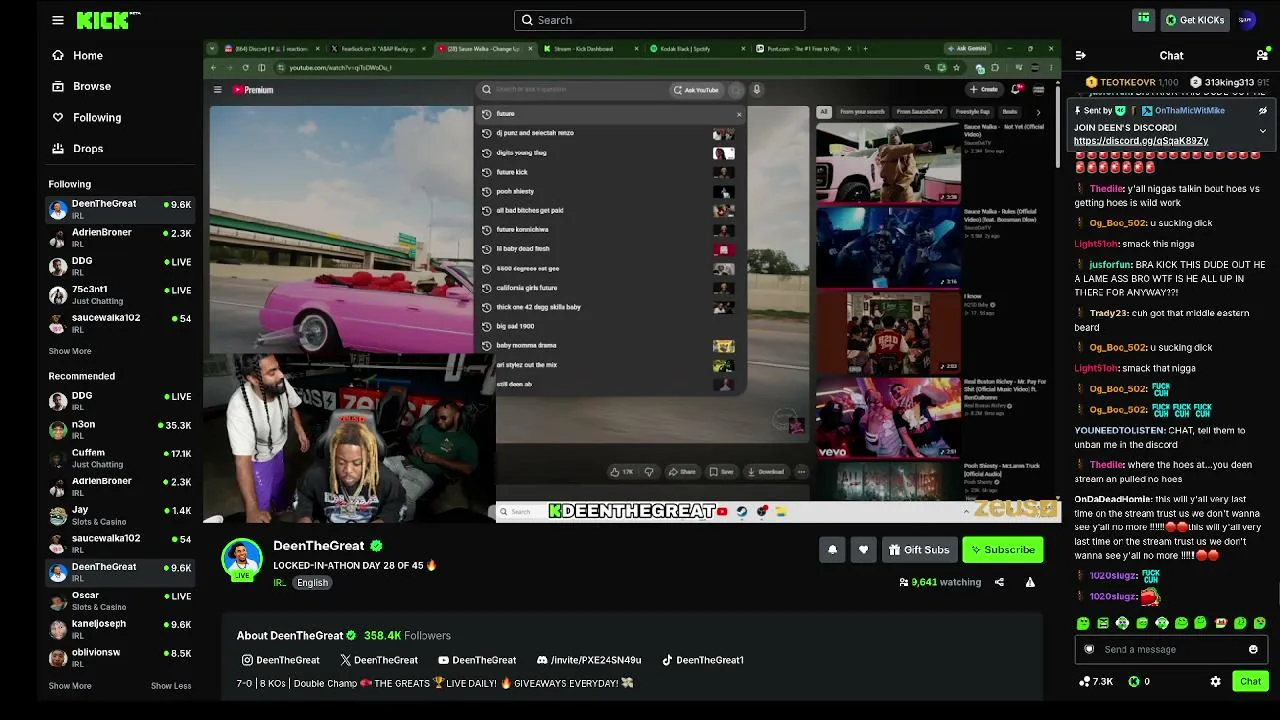Click the LOCKED-IN-ATHON DAY 28 OF 45 stream title
This screenshot has height=720, width=1280.
[x=355, y=566]
